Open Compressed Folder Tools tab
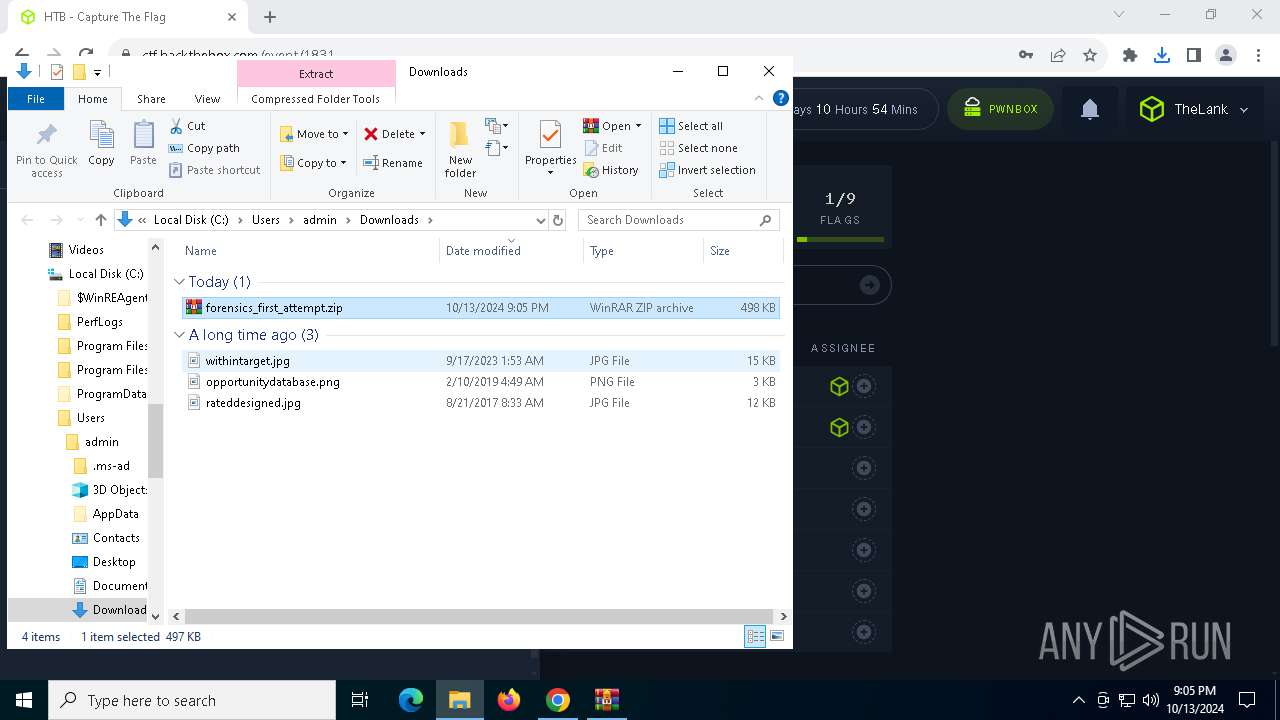Image resolution: width=1280 pixels, height=720 pixels. (316, 99)
